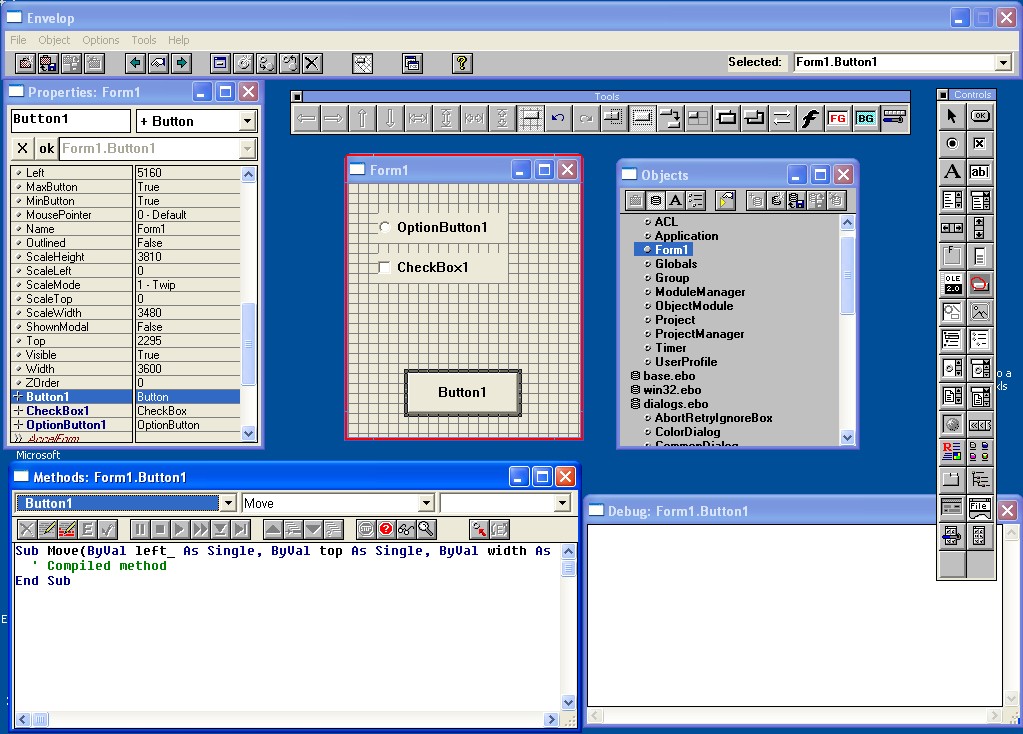Select the label A control tool
The height and width of the screenshot is (734, 1023).
952,172
